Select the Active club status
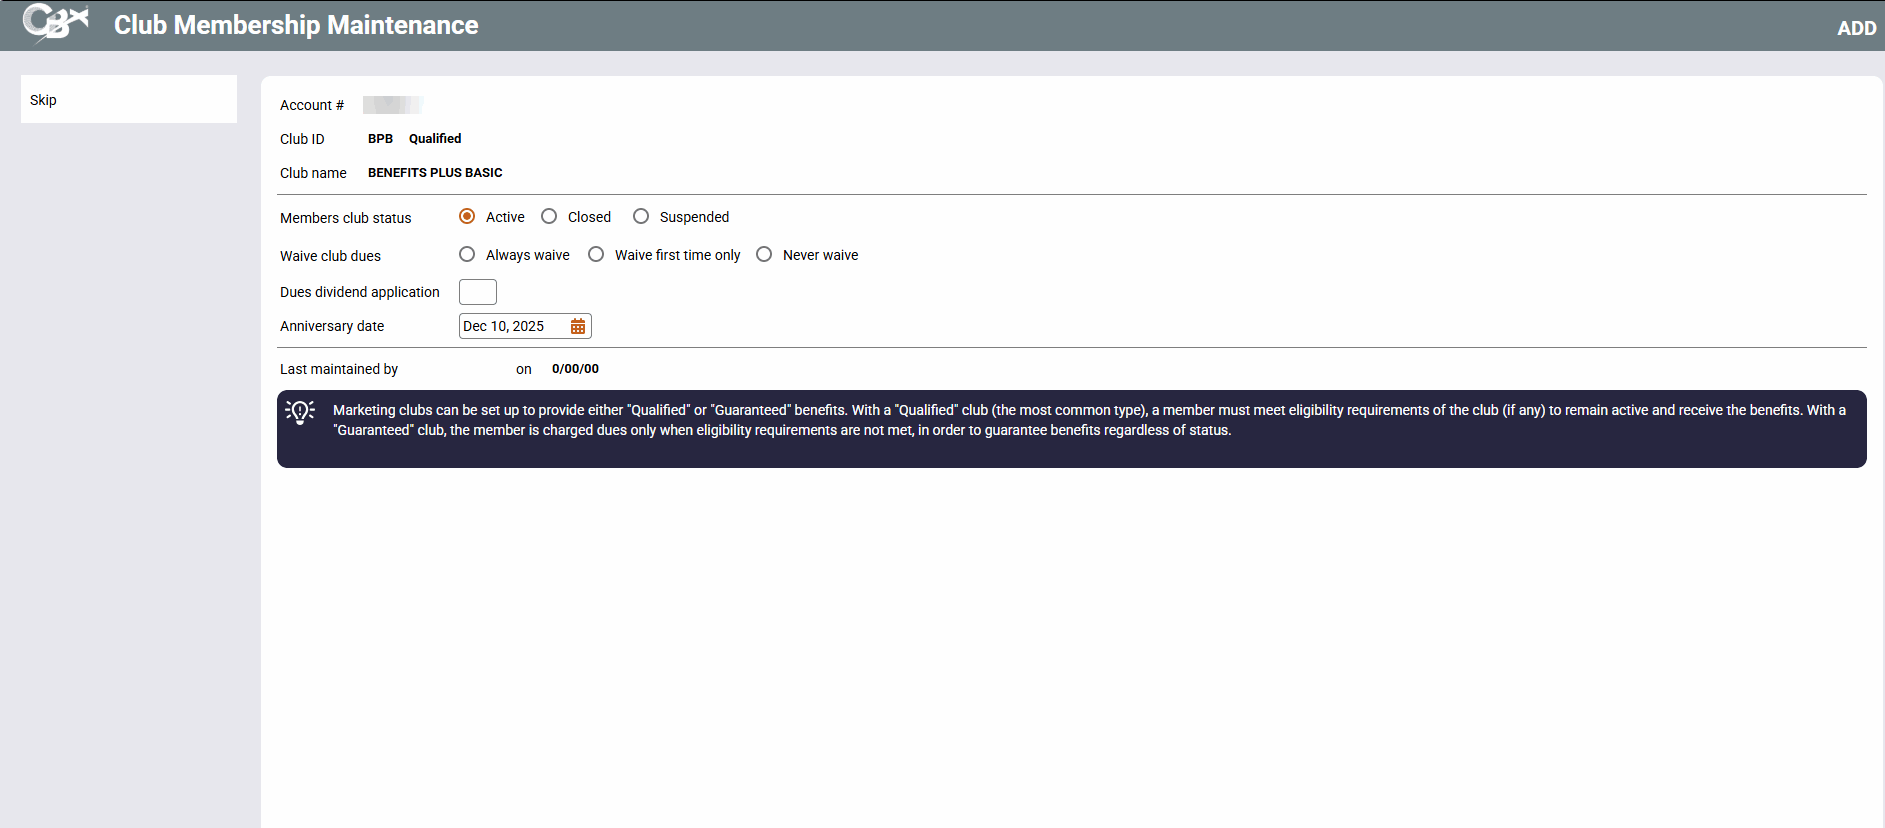This screenshot has width=1885, height=828. coord(467,217)
